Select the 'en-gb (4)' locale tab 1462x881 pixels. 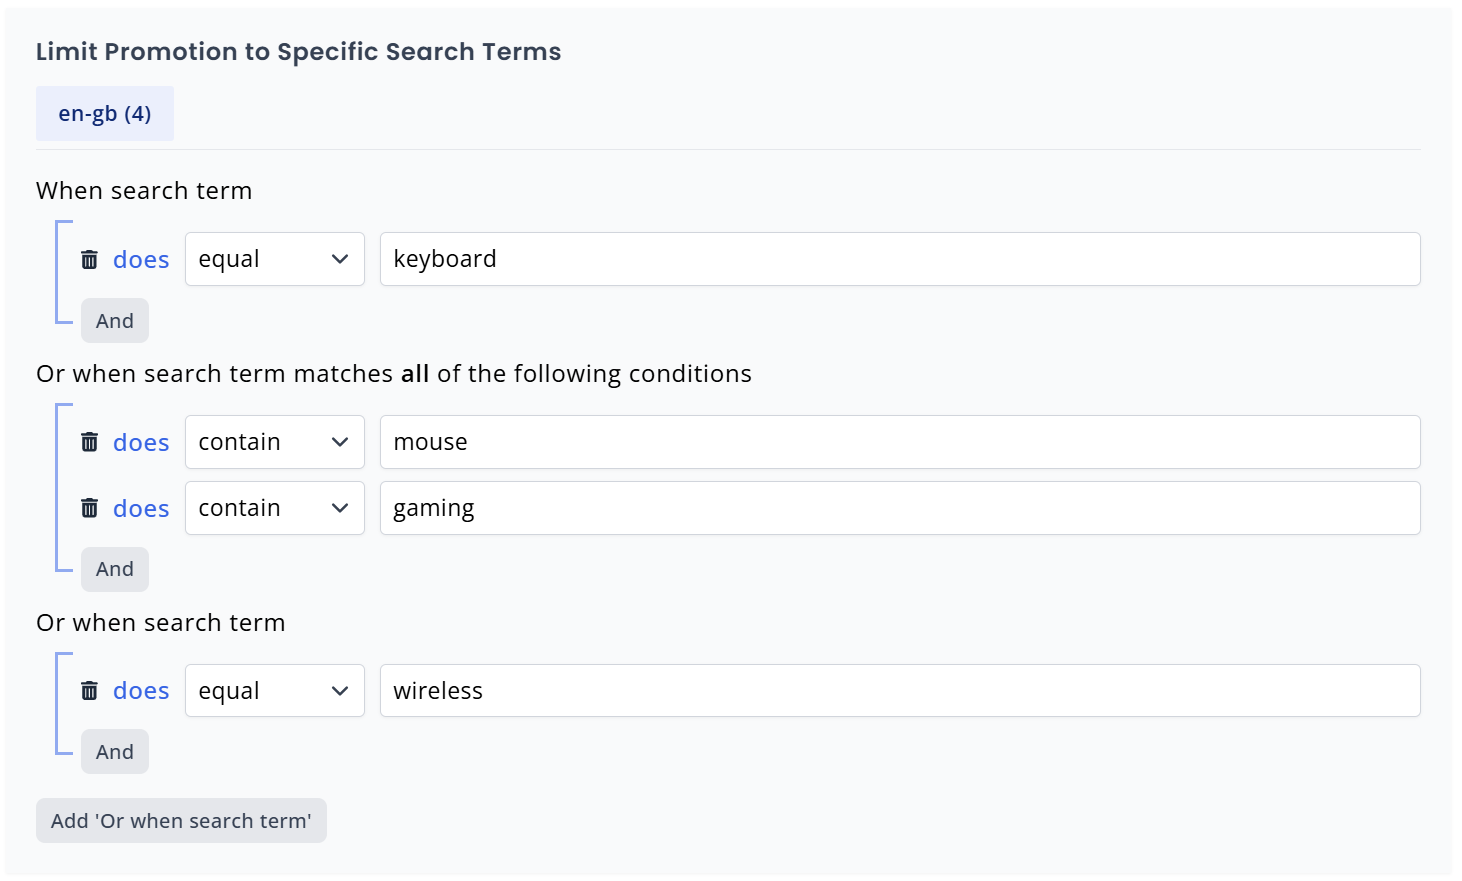point(104,113)
